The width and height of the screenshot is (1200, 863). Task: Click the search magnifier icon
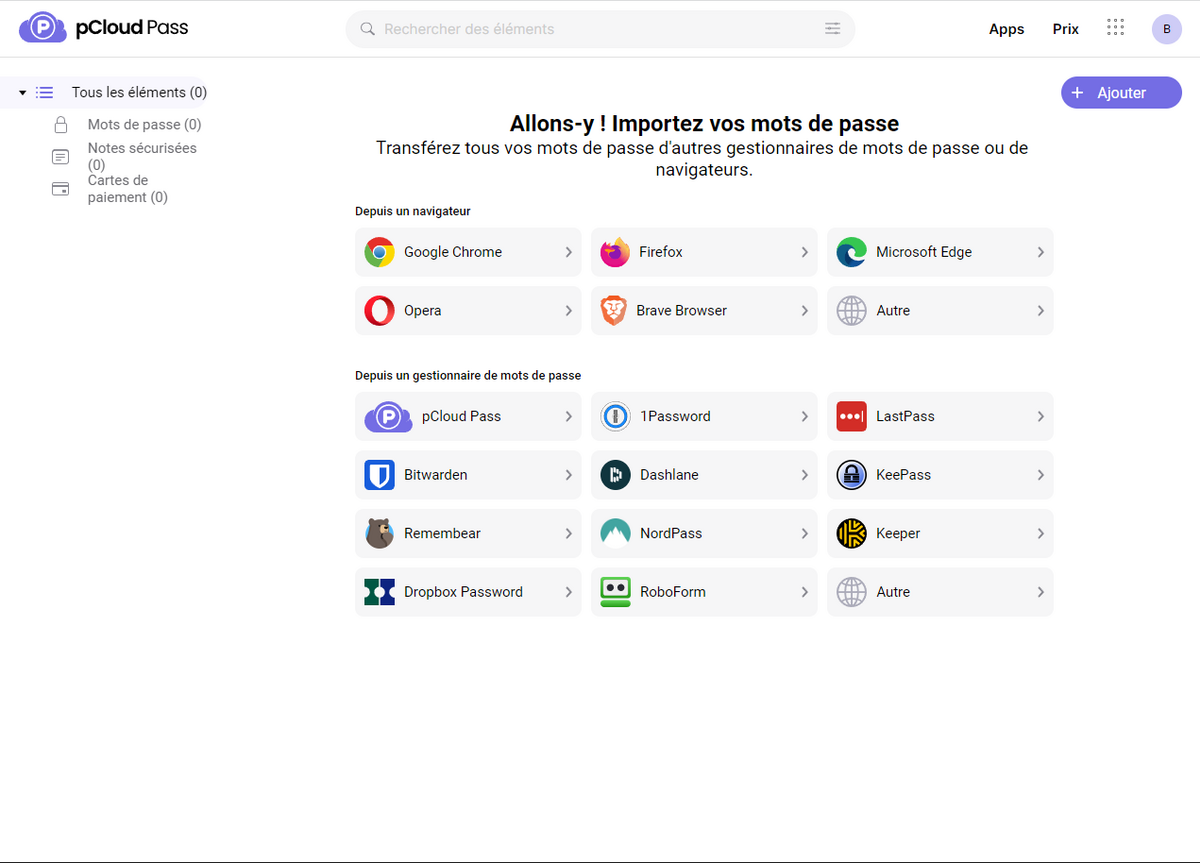point(367,29)
